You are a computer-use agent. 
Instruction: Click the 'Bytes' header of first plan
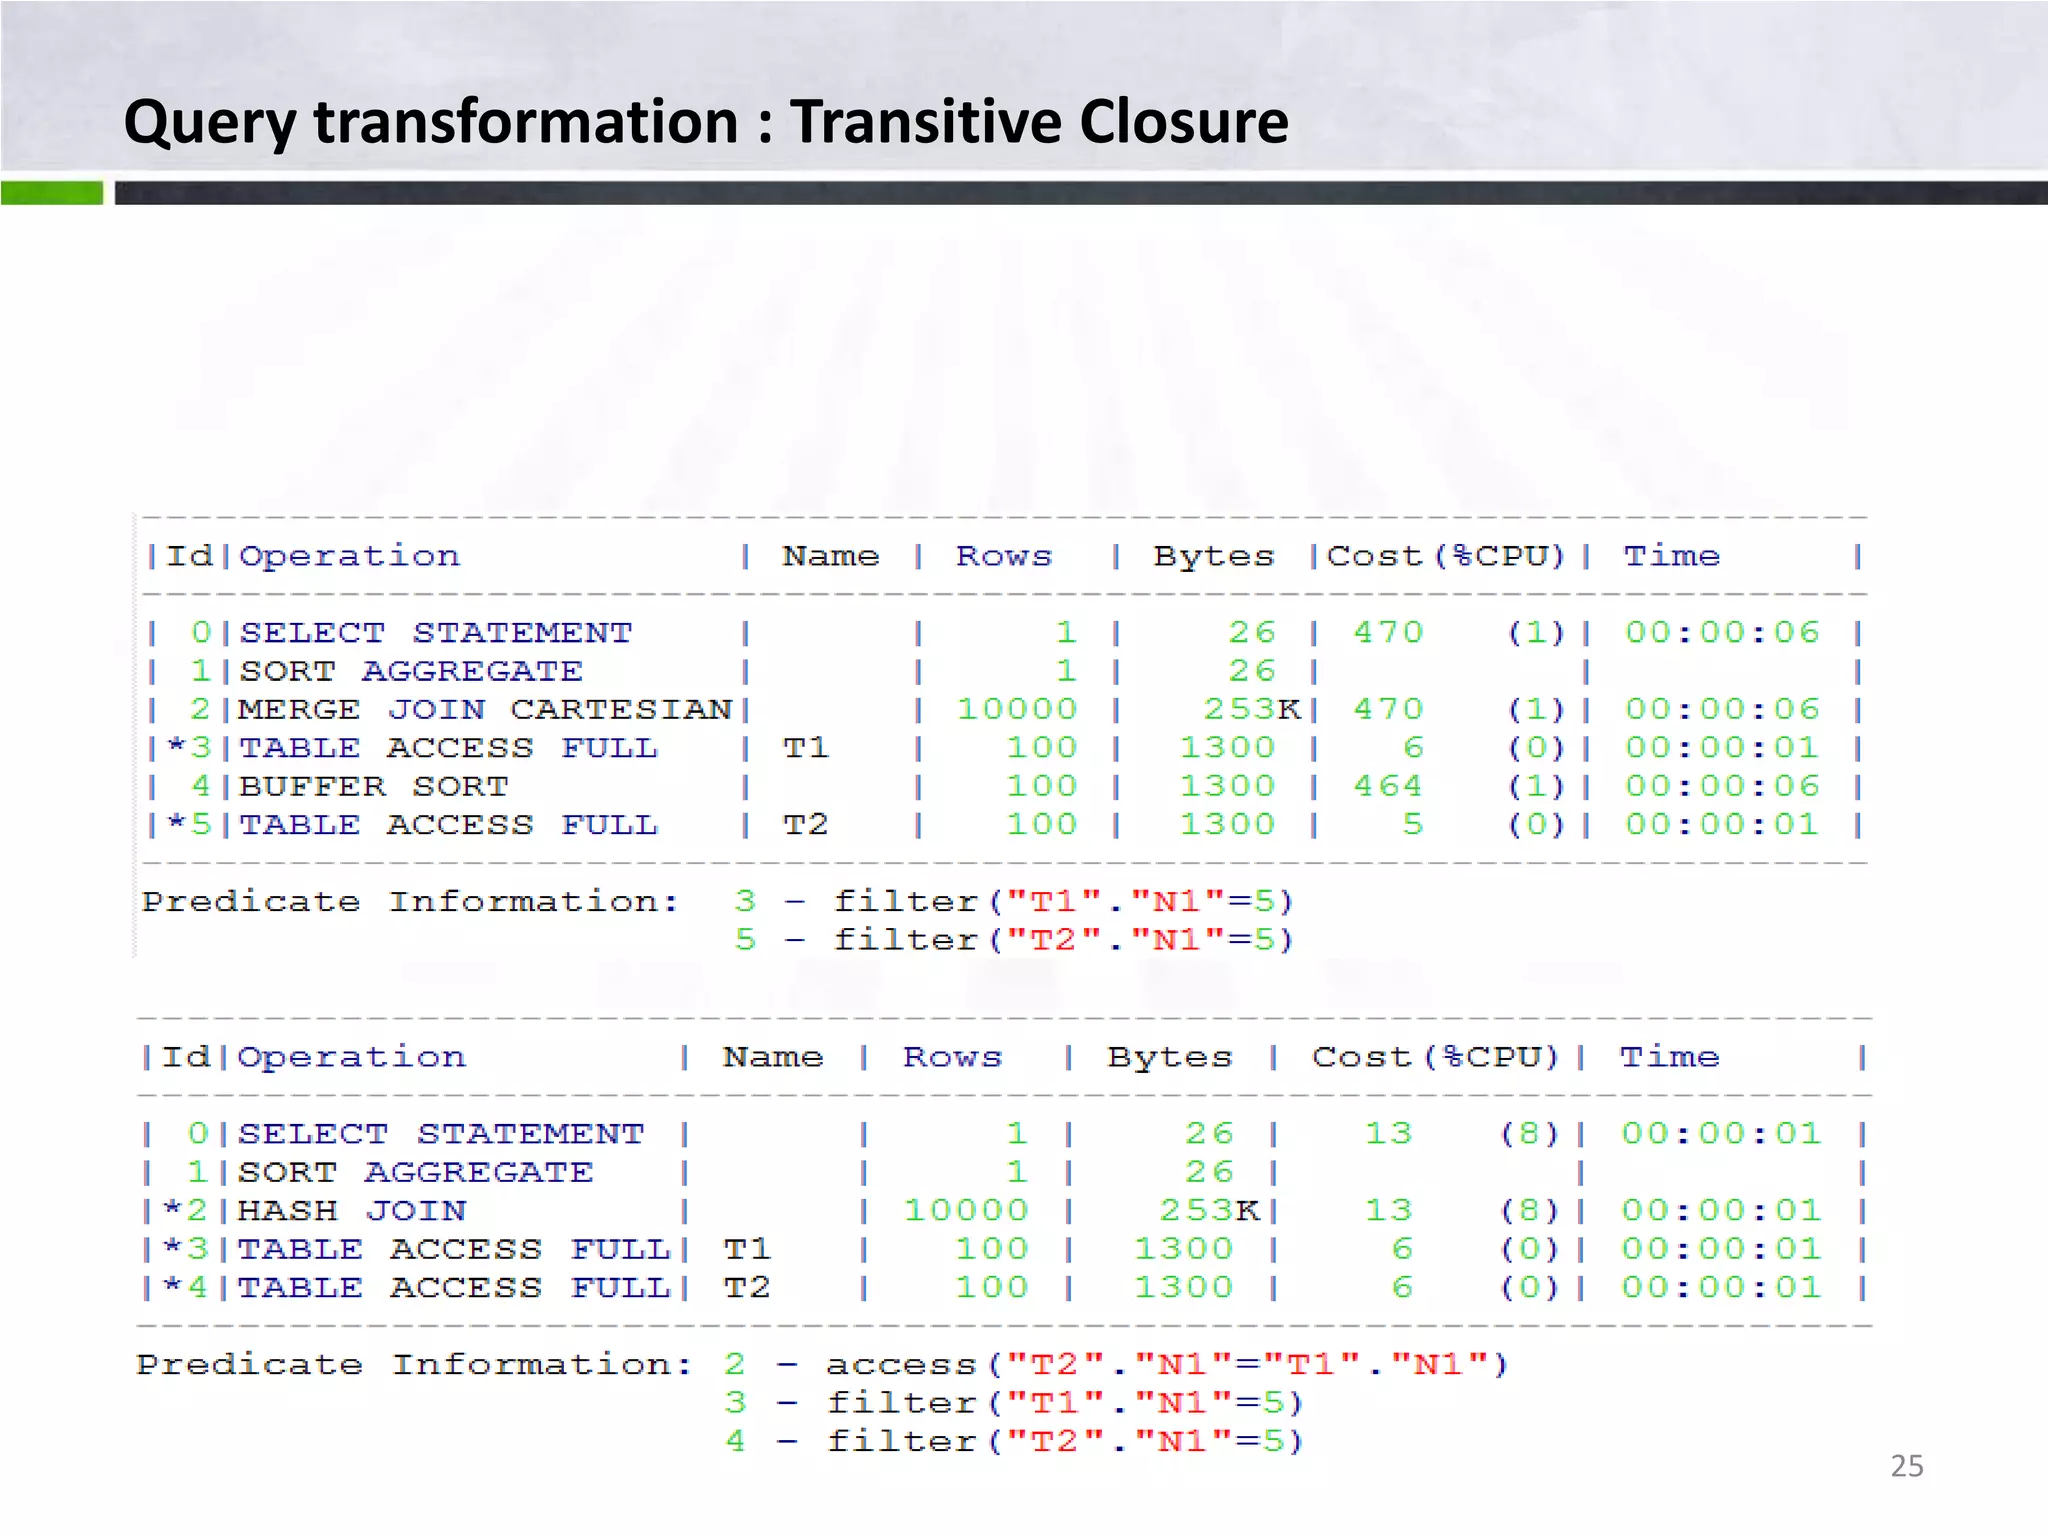point(1214,556)
